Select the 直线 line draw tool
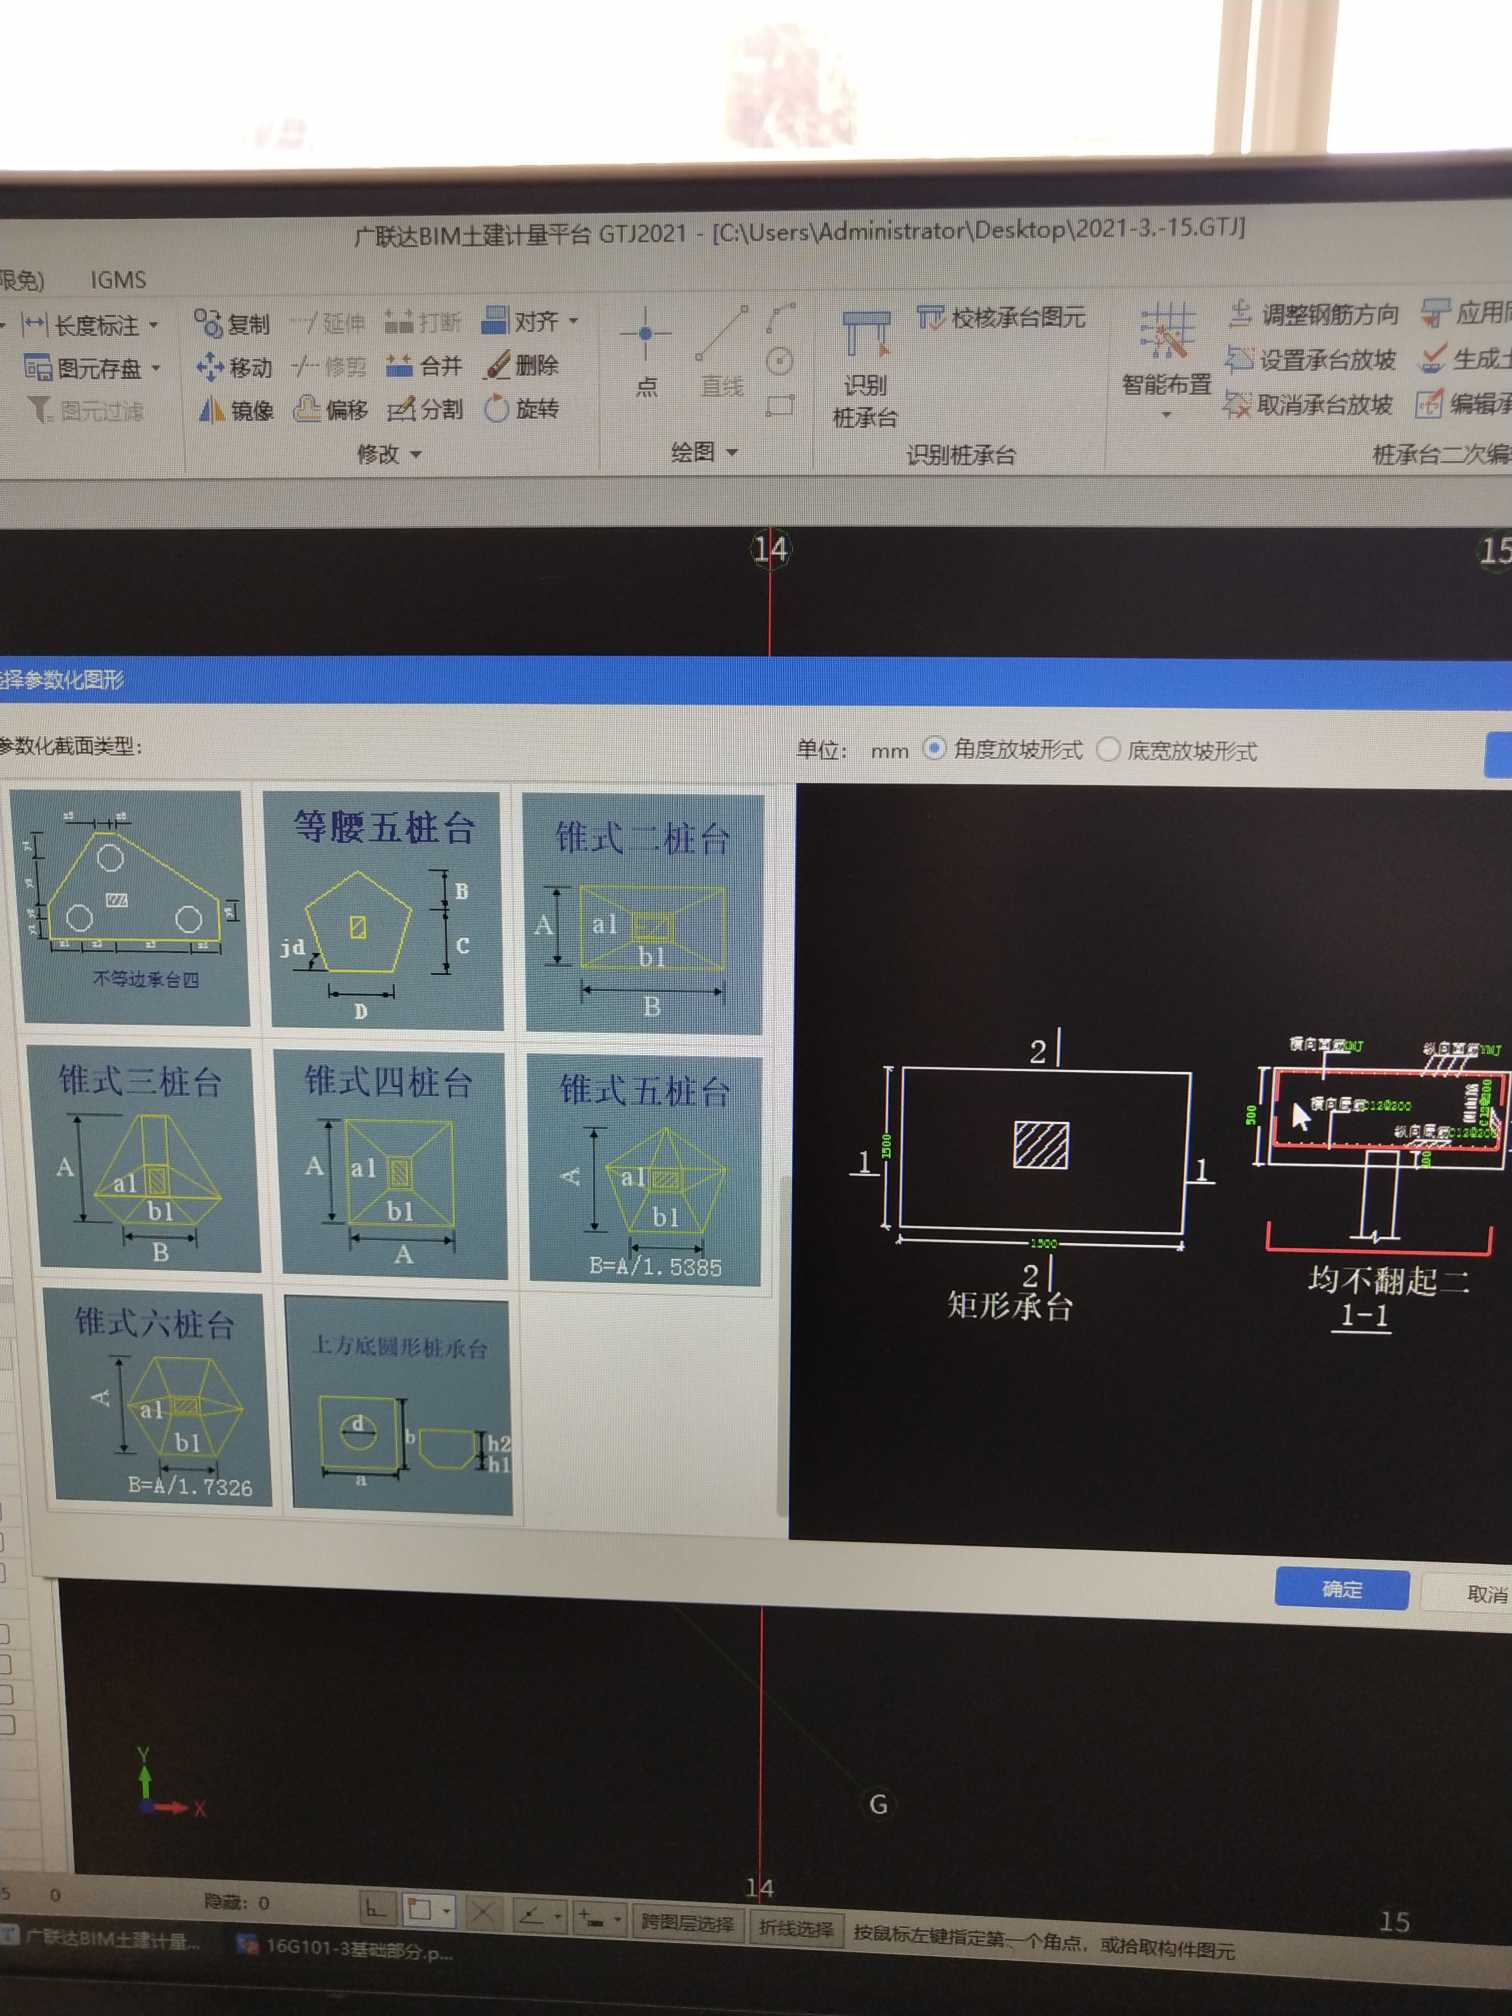The height and width of the screenshot is (2016, 1512). coord(722,352)
